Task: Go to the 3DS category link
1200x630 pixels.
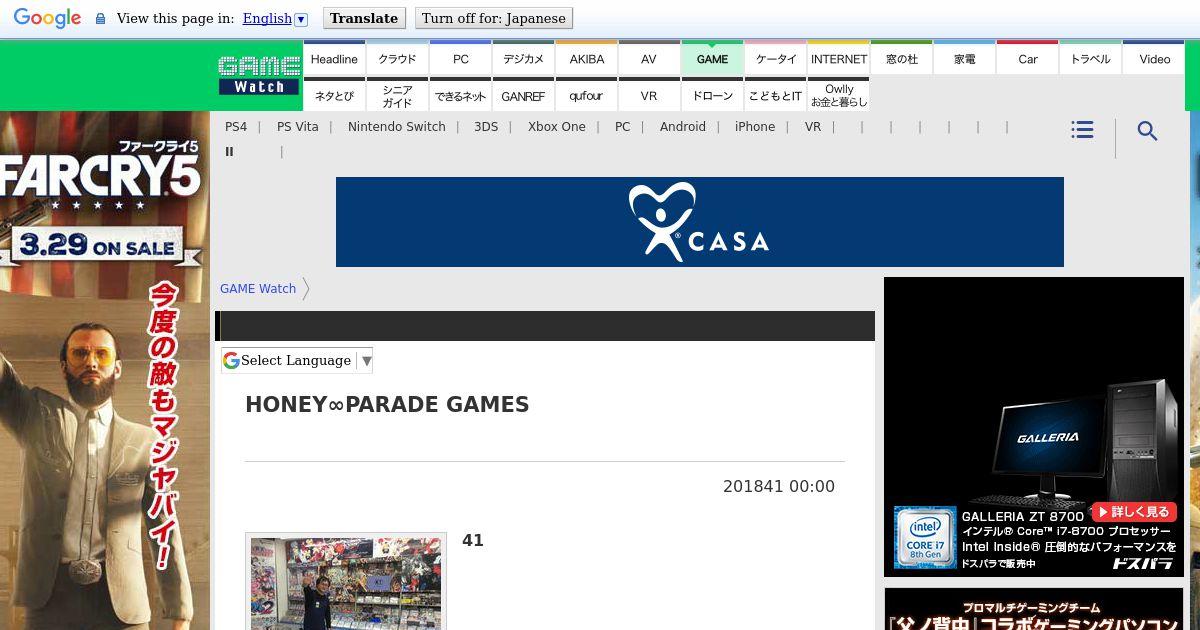Action: (x=486, y=127)
